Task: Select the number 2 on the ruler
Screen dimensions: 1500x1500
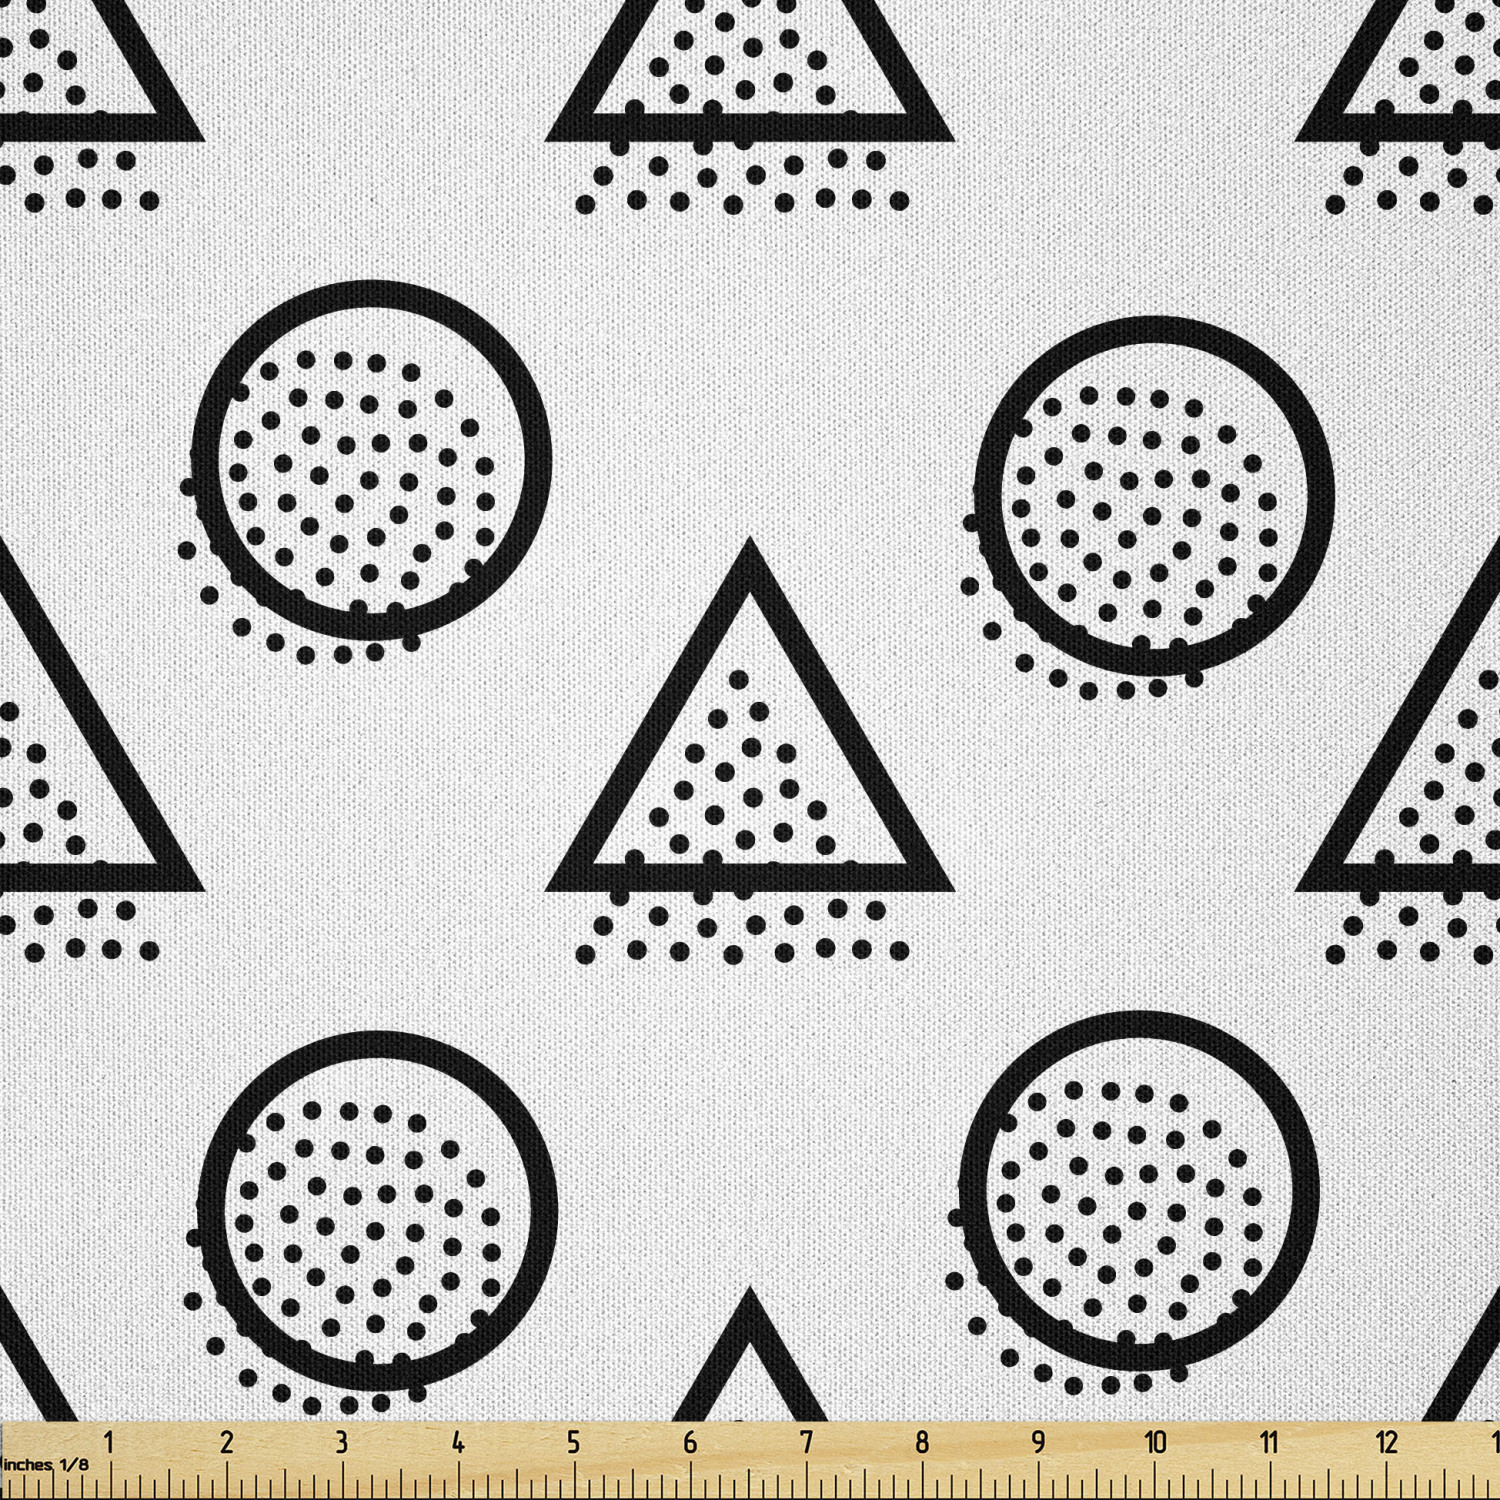Action: tap(226, 1442)
